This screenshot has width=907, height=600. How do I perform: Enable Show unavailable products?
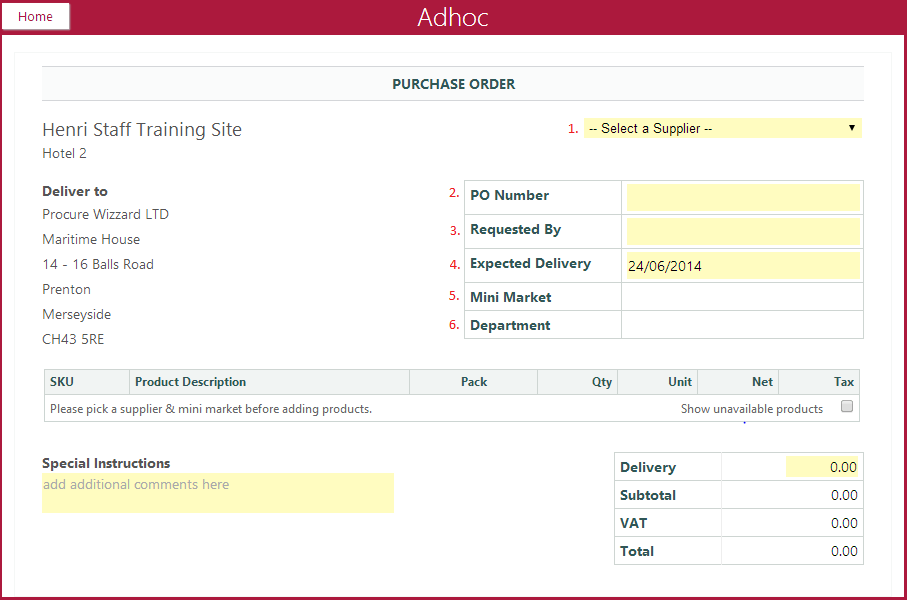[847, 406]
